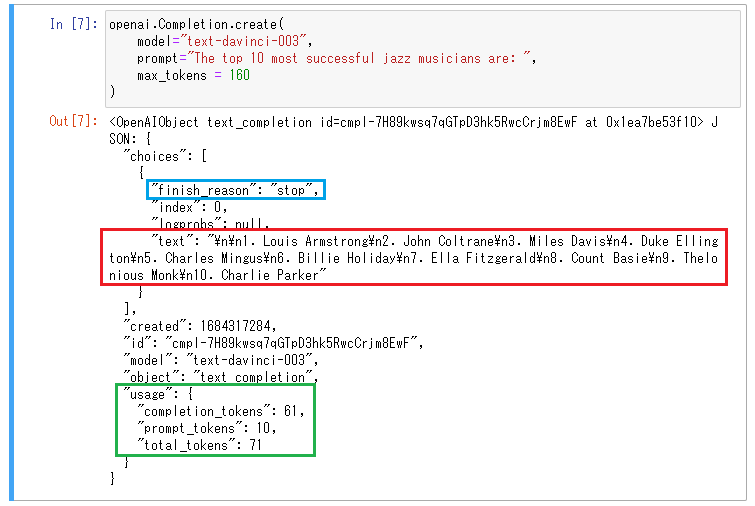The image size is (755, 506).
Task: Click the output line with Charles Mingus
Action: 413,258
